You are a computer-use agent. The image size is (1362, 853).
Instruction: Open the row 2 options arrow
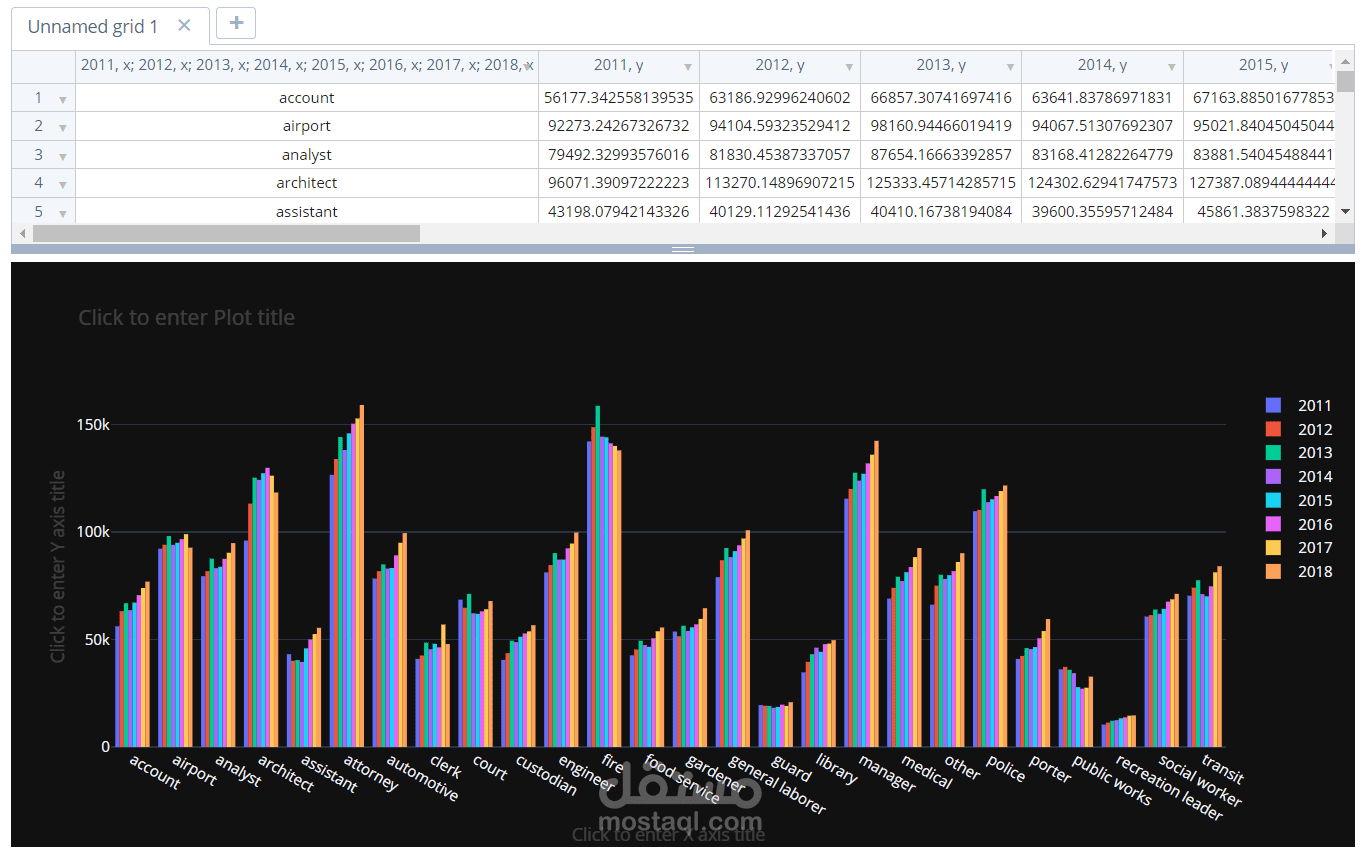pyautogui.click(x=63, y=128)
